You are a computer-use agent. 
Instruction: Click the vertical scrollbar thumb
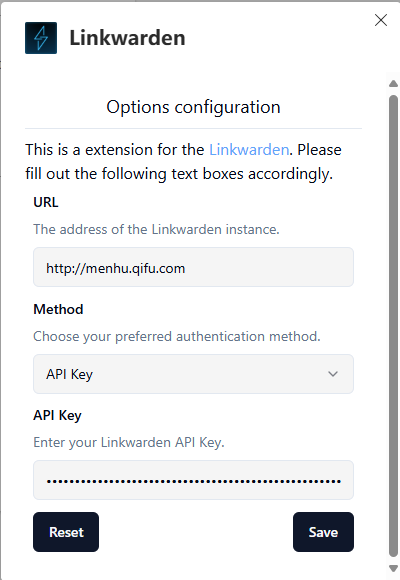point(393,326)
